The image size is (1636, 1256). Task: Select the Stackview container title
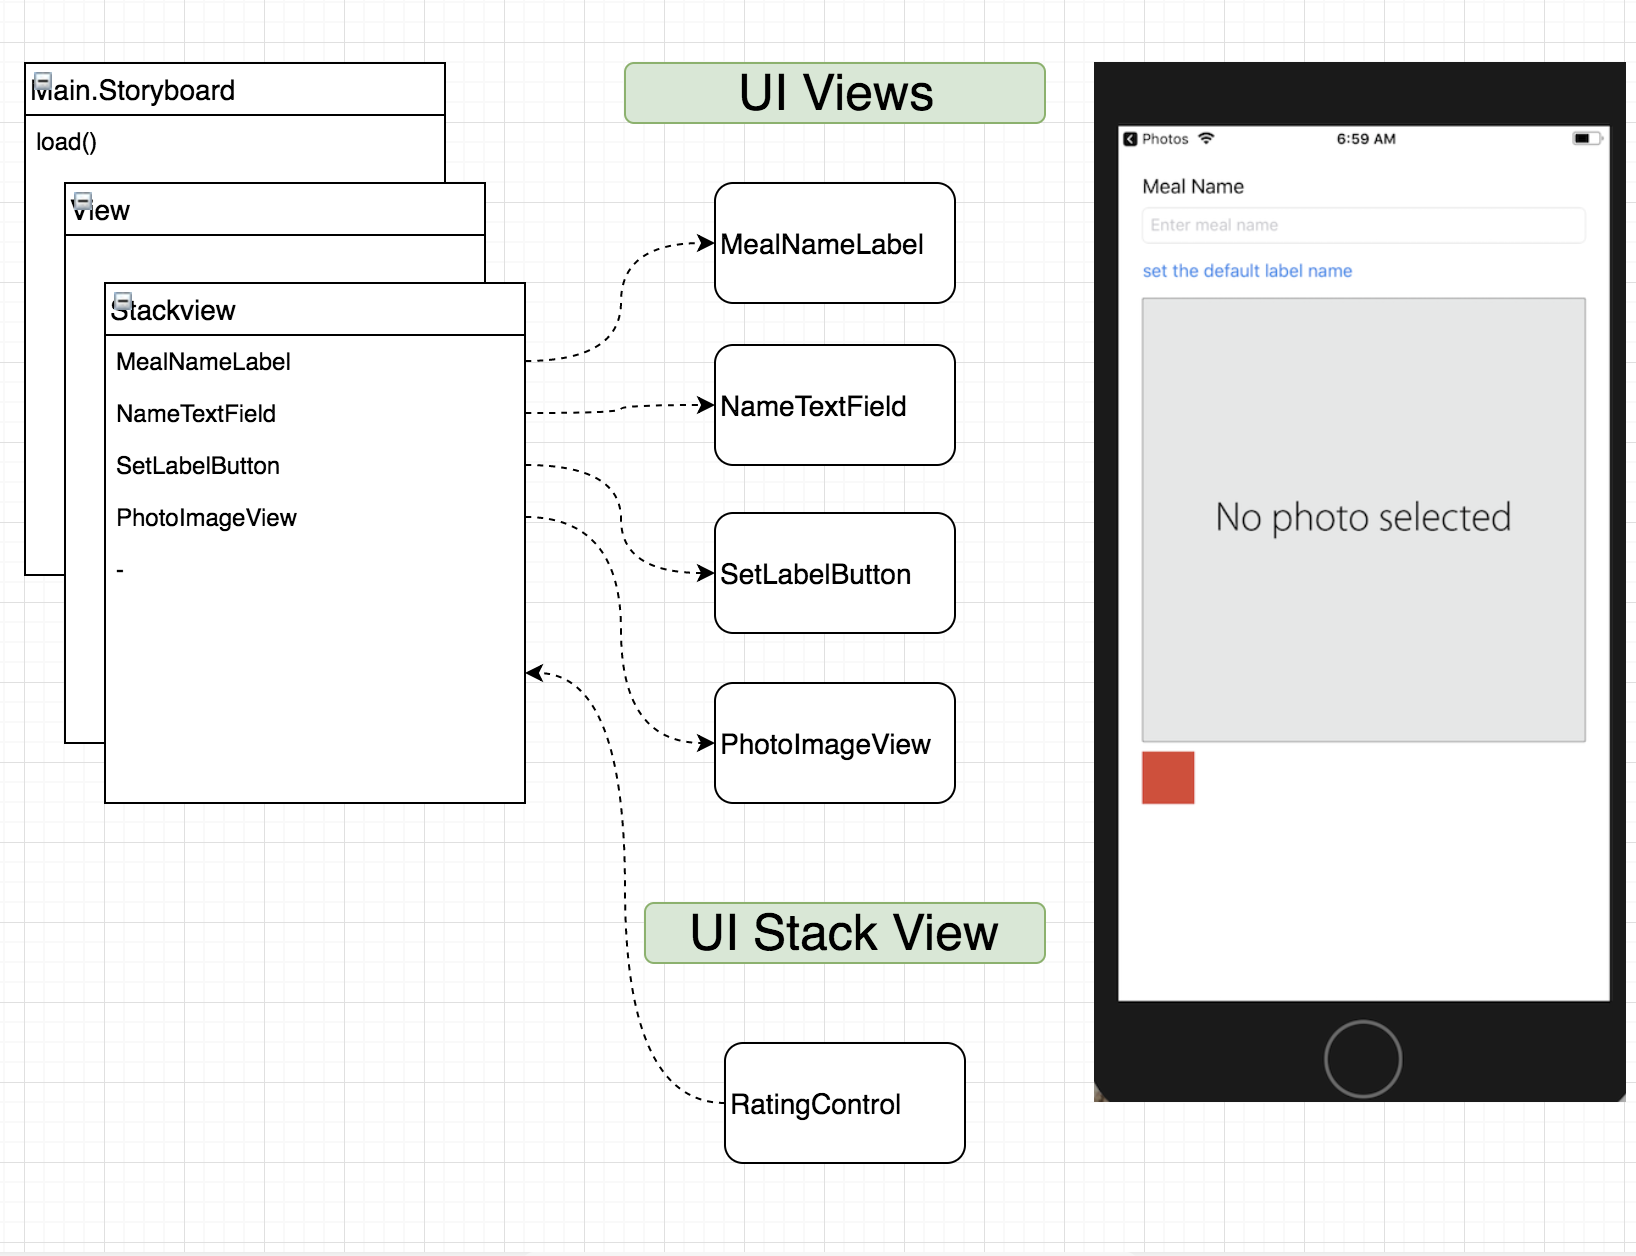172,311
